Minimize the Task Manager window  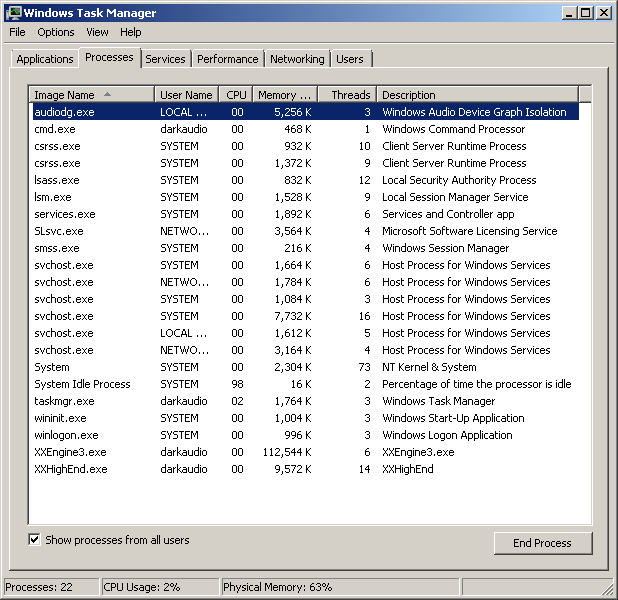click(569, 13)
